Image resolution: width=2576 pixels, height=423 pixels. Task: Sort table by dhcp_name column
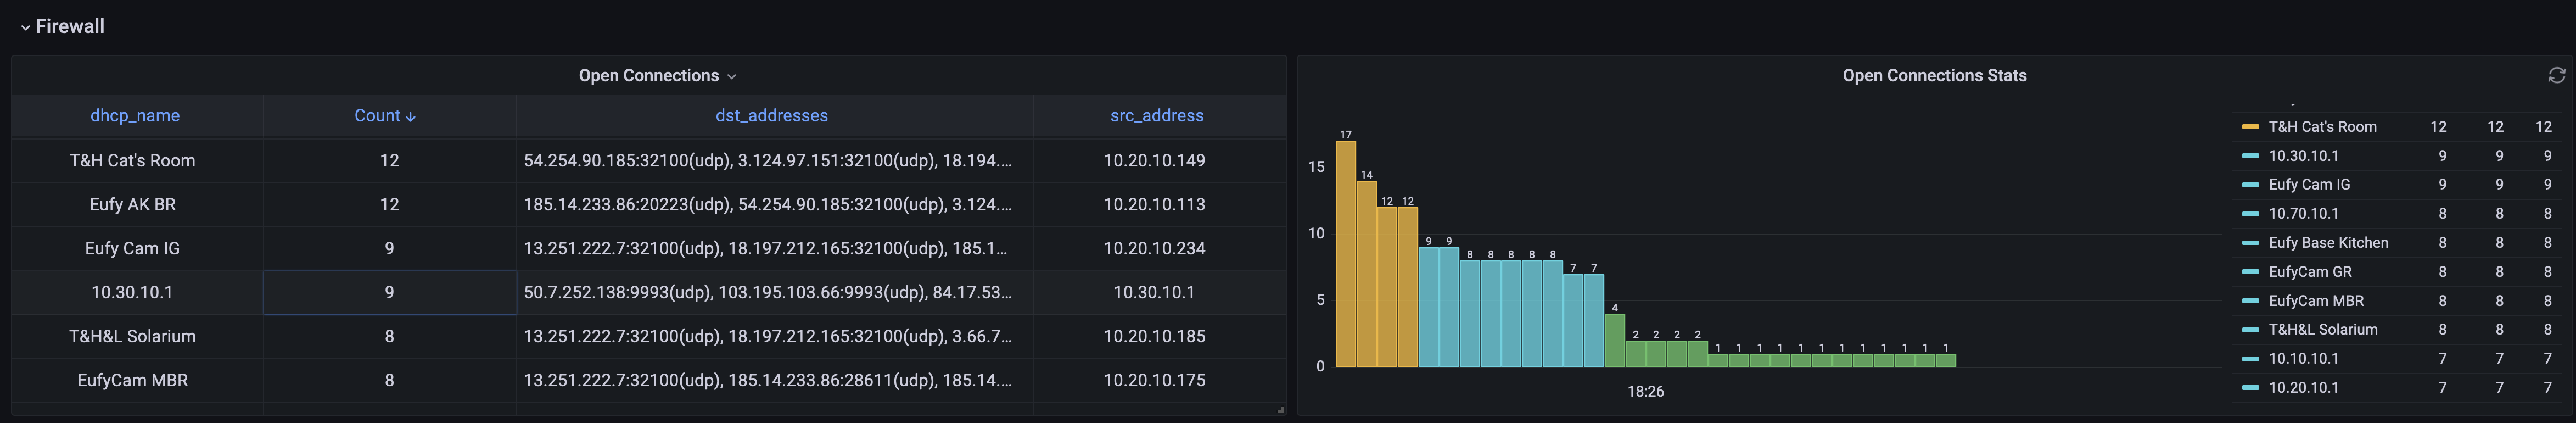tap(135, 116)
